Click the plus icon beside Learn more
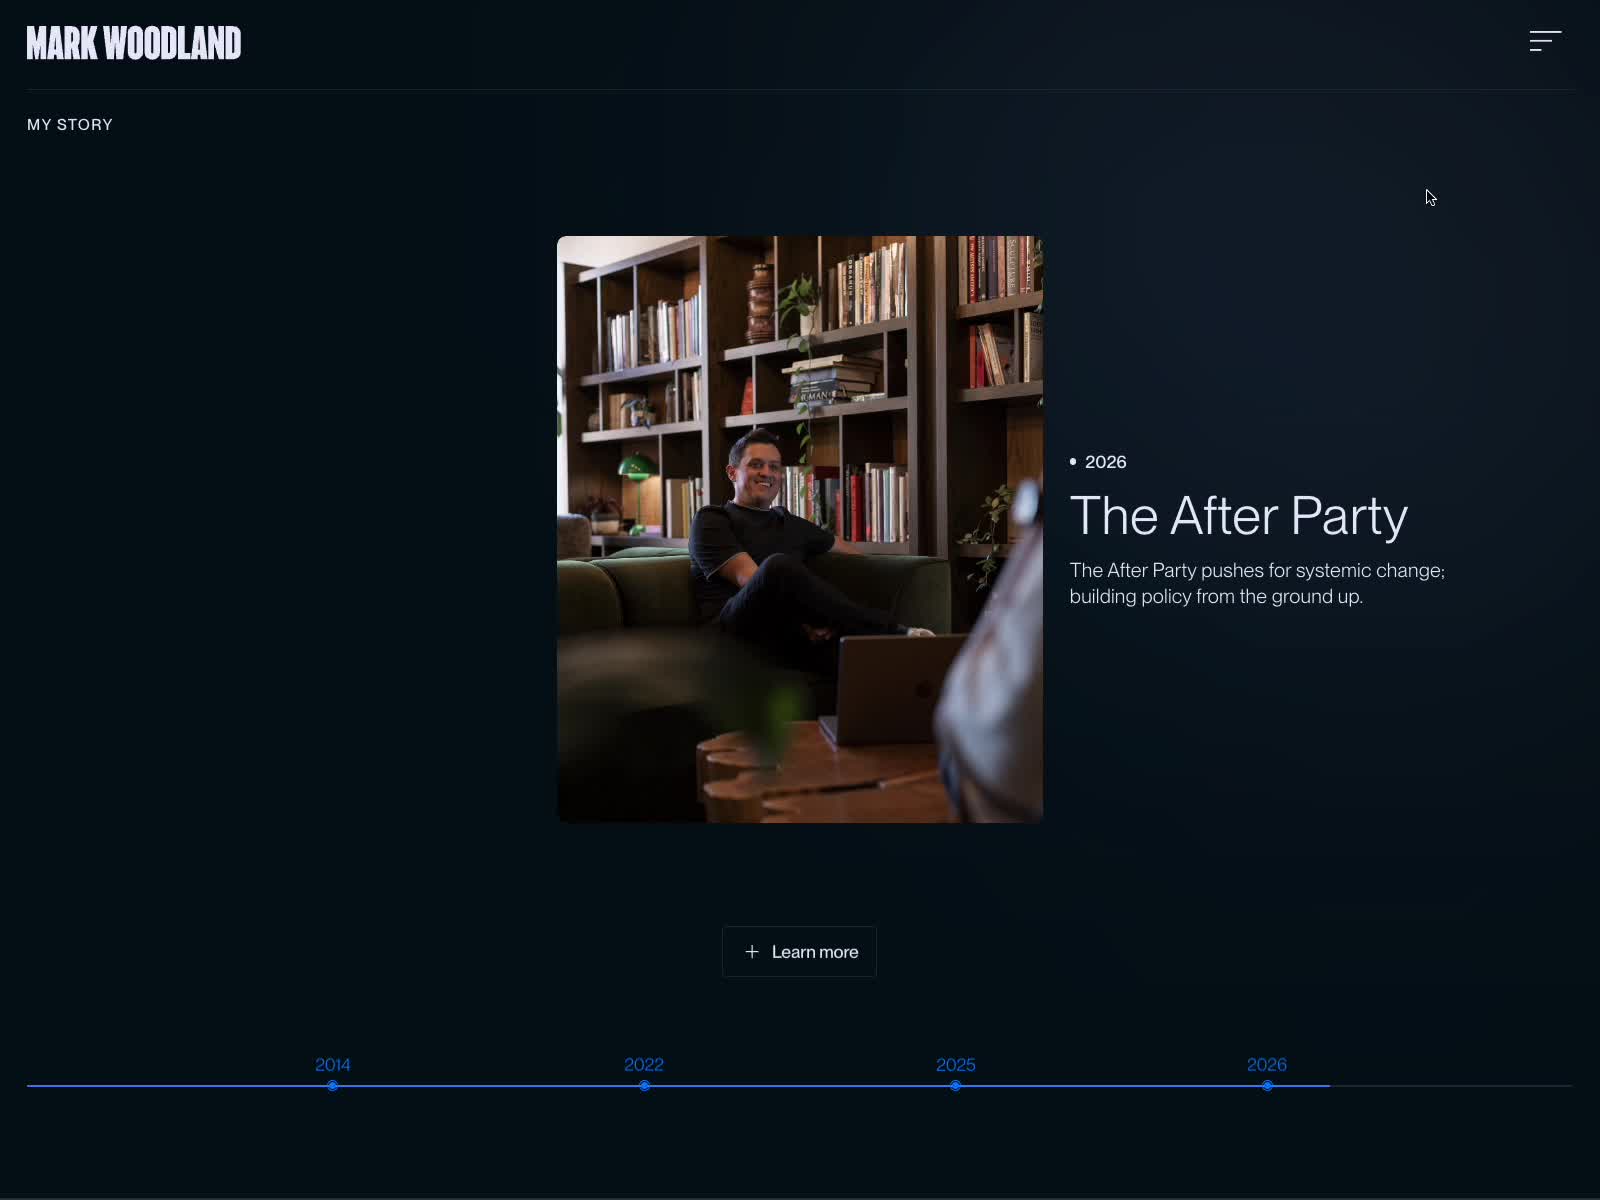This screenshot has height=1200, width=1600. 752,952
